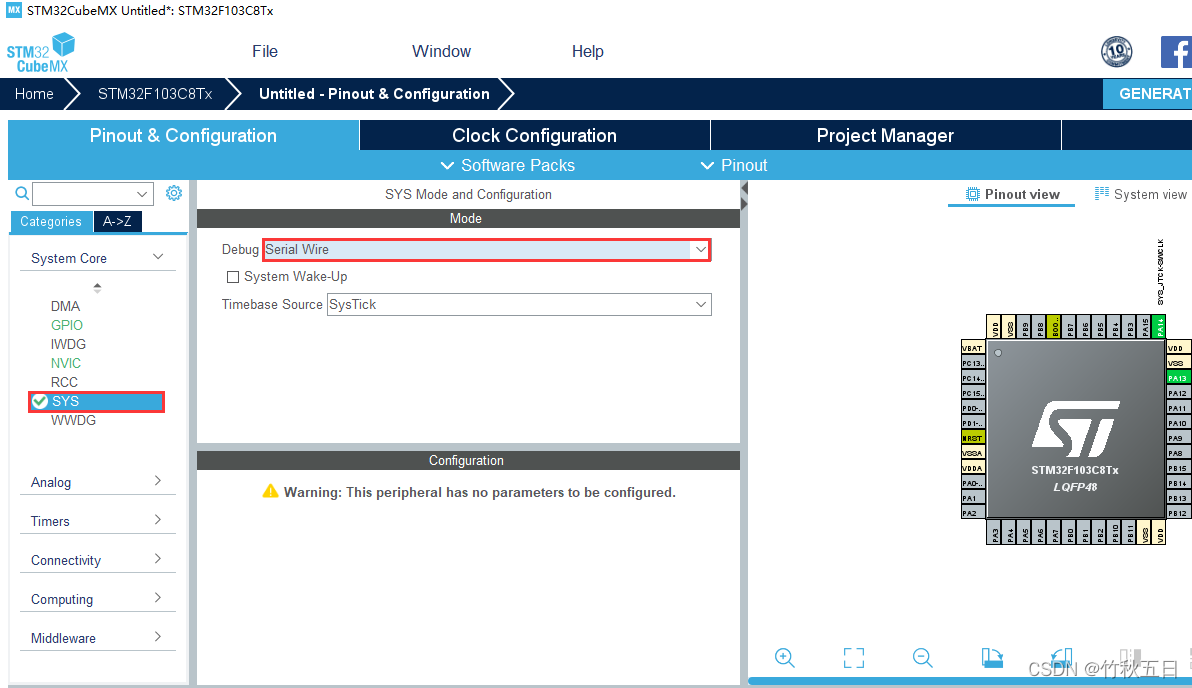
Task: Select the Pinout & Configuration tab
Action: pyautogui.click(x=183, y=135)
